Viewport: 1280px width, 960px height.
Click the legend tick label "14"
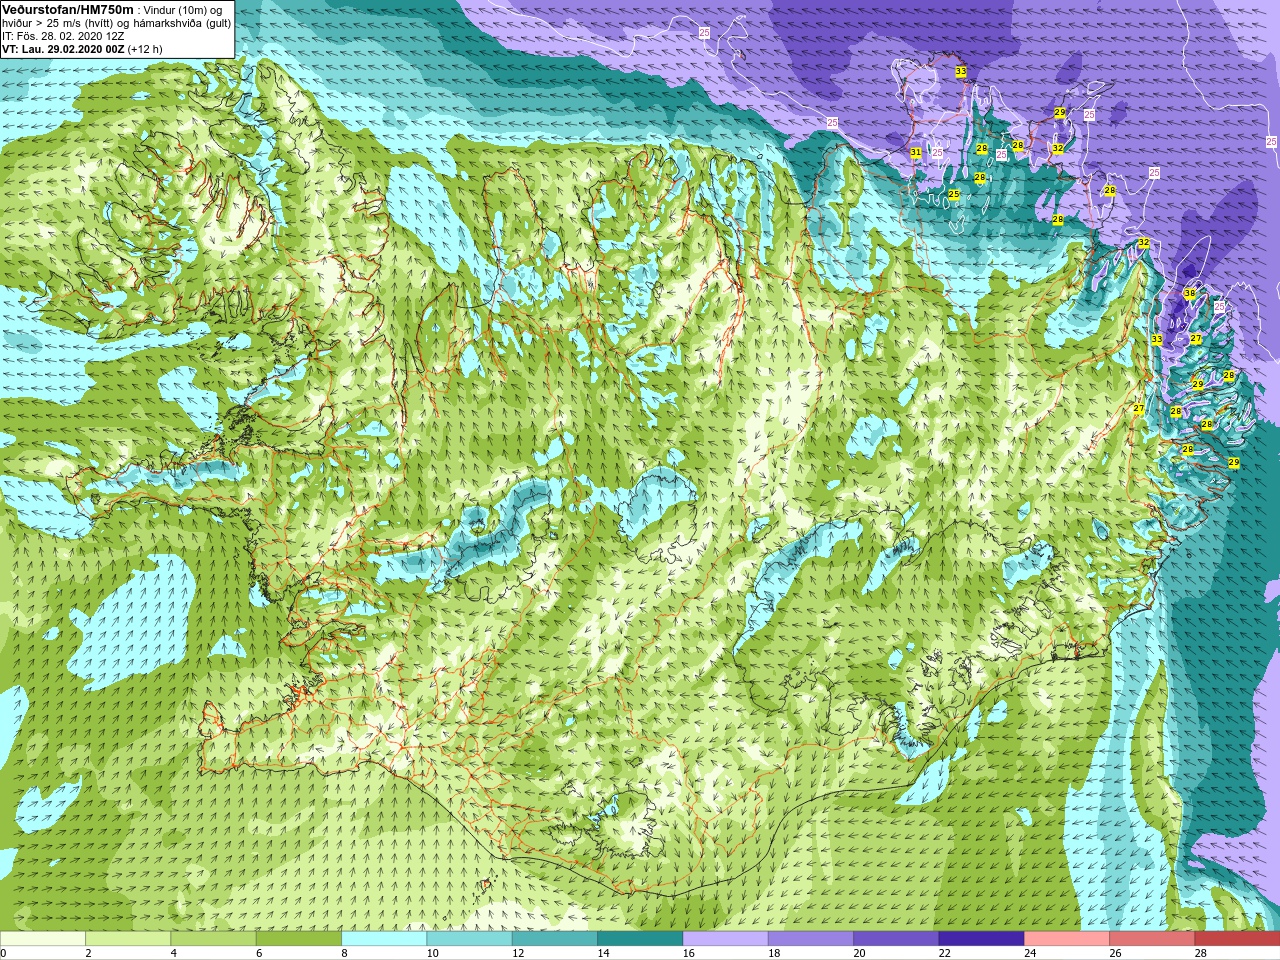(x=603, y=953)
